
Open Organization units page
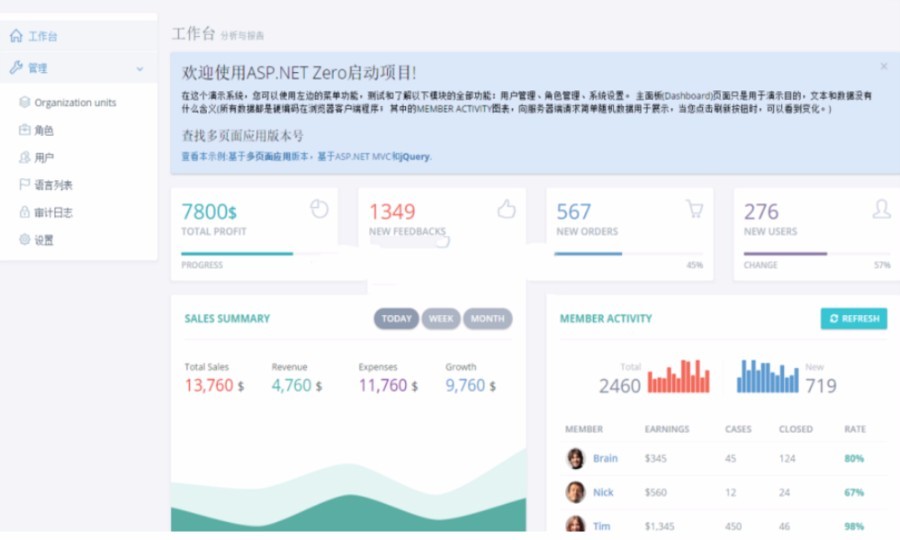[75, 103]
